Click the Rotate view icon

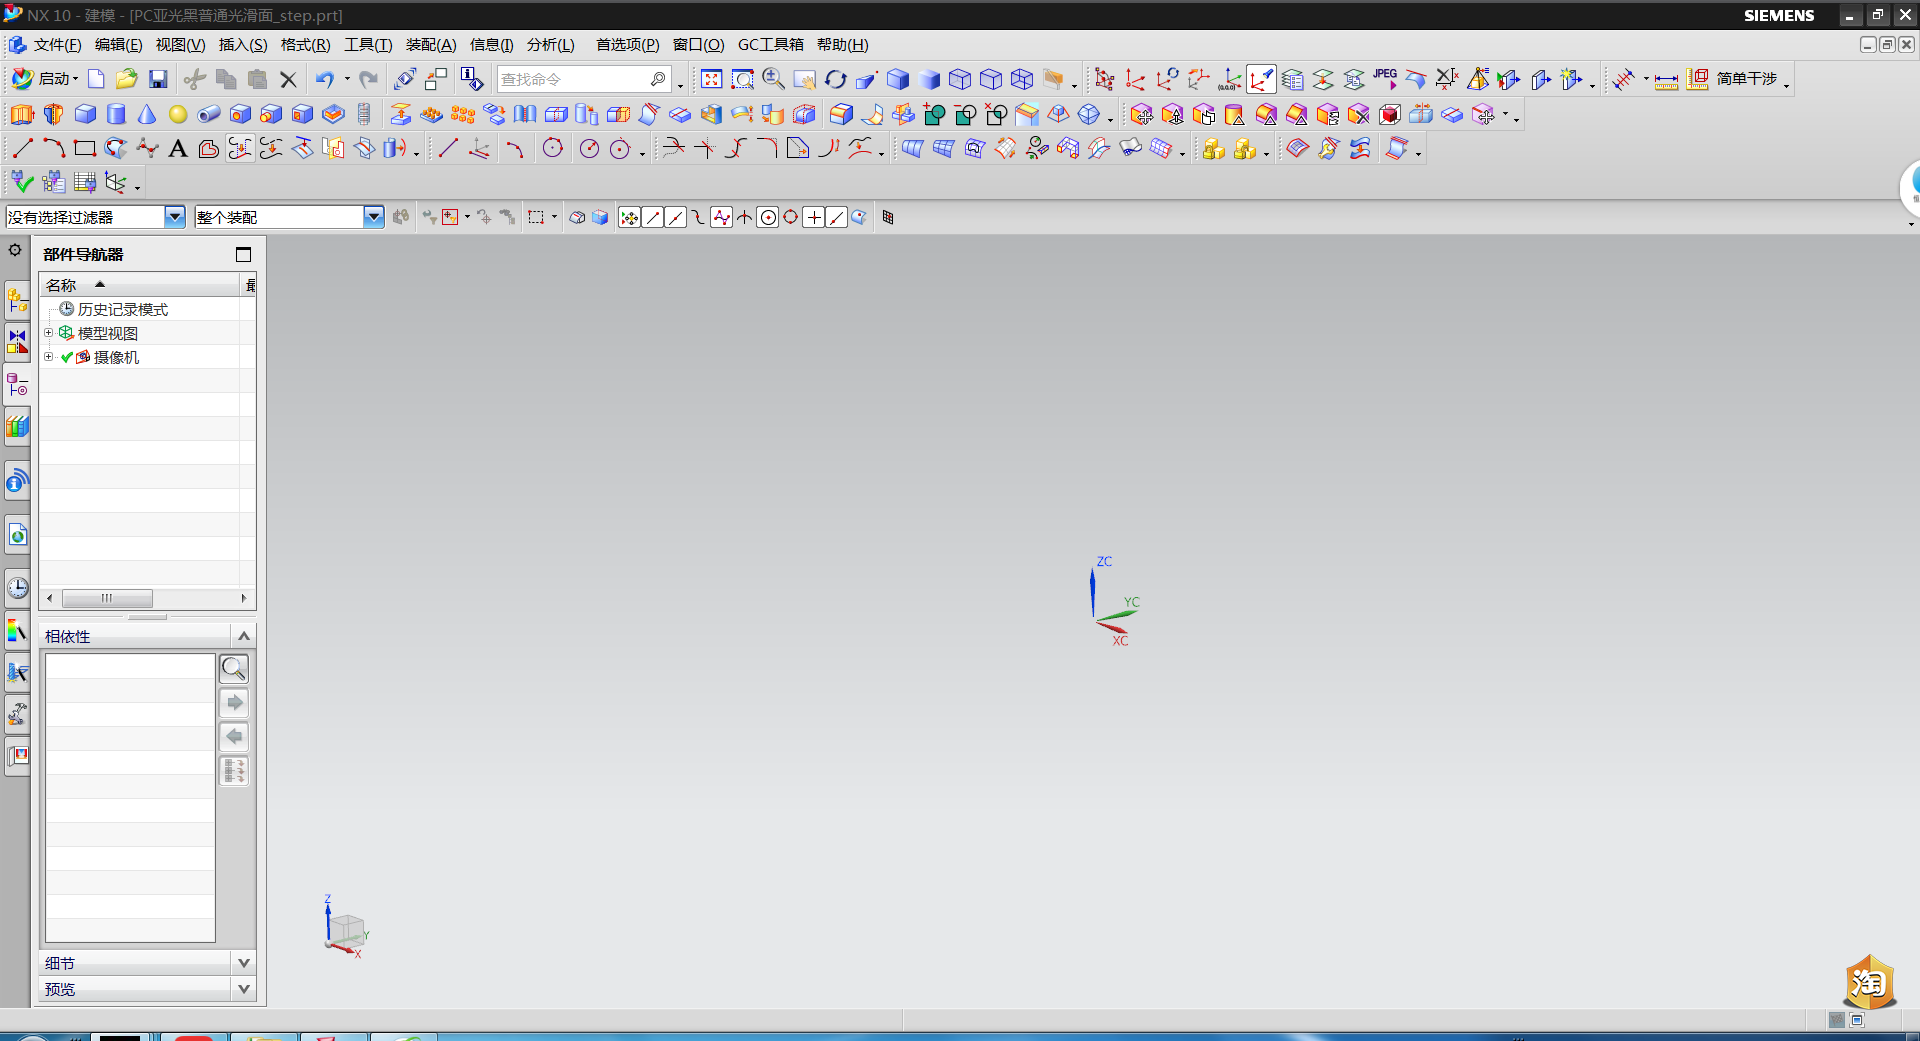pyautogui.click(x=835, y=79)
